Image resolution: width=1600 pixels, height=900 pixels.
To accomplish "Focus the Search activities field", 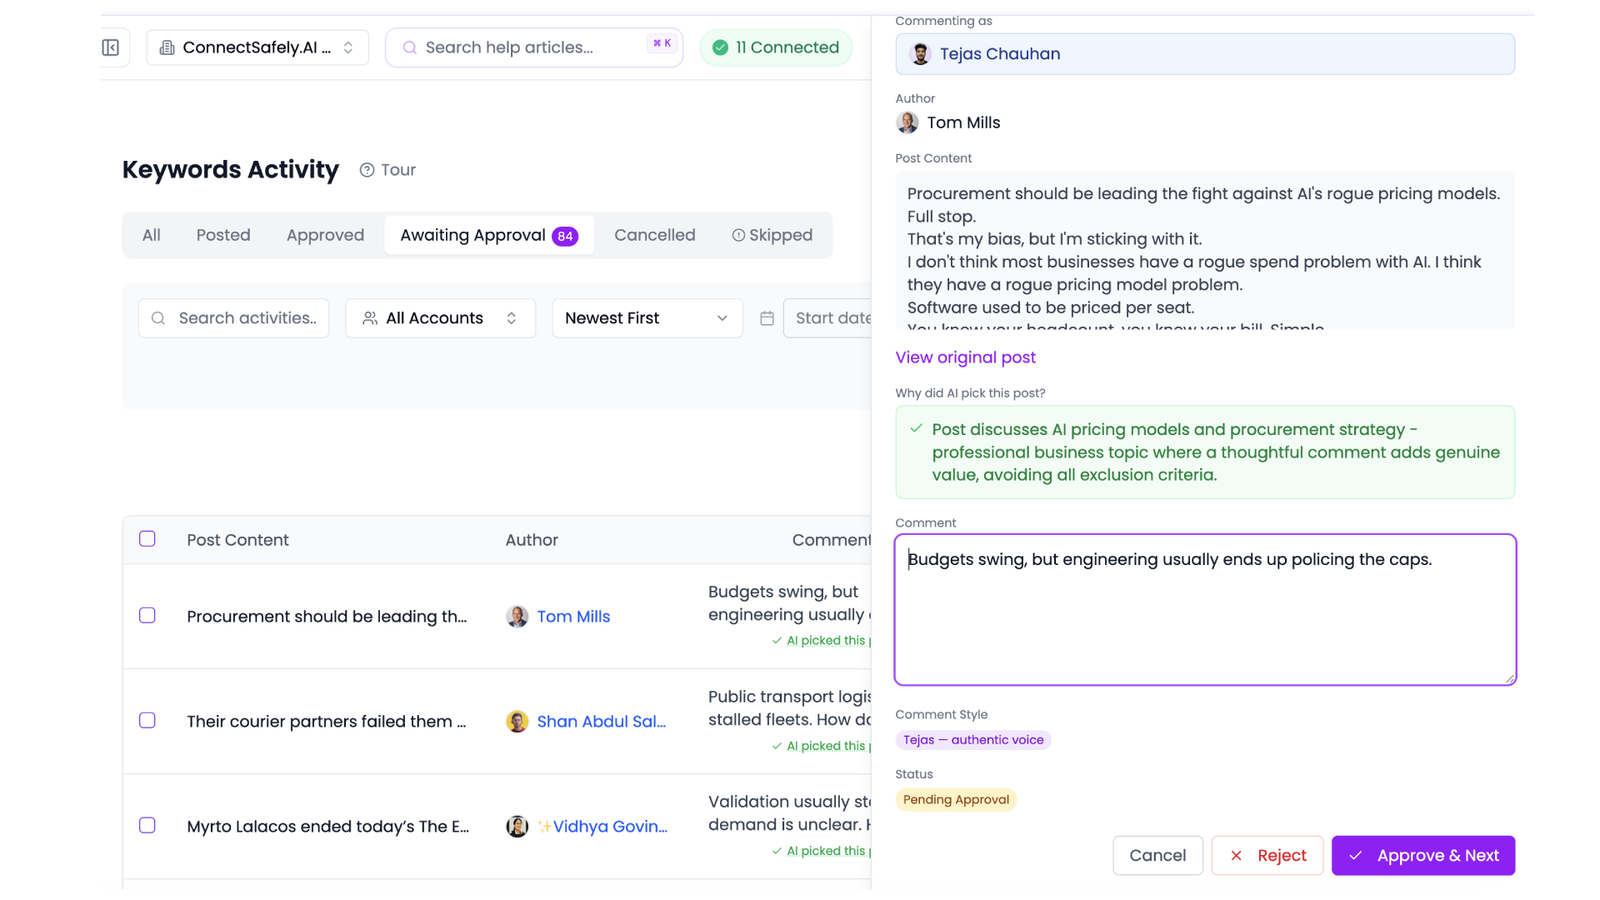I will click(x=234, y=318).
